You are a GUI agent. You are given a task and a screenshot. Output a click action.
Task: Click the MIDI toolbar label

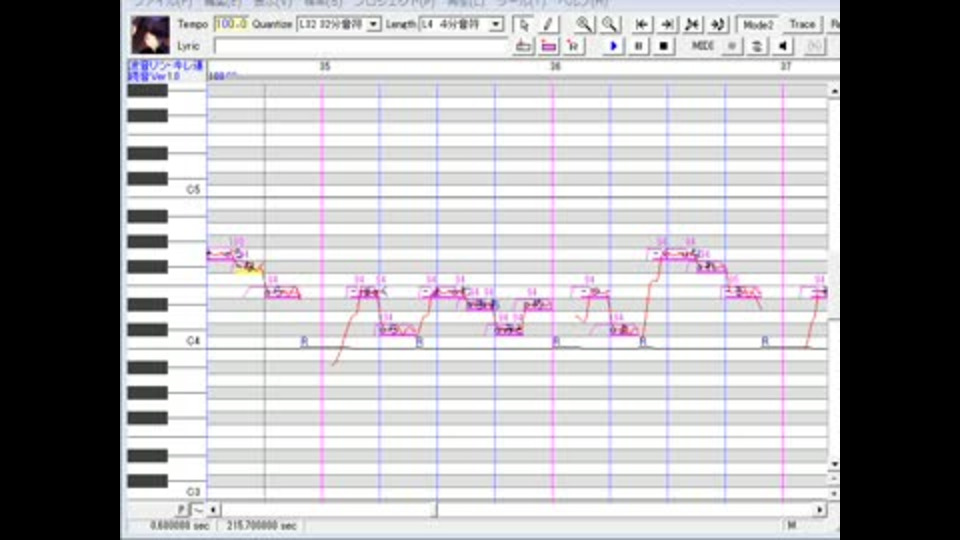[x=702, y=46]
